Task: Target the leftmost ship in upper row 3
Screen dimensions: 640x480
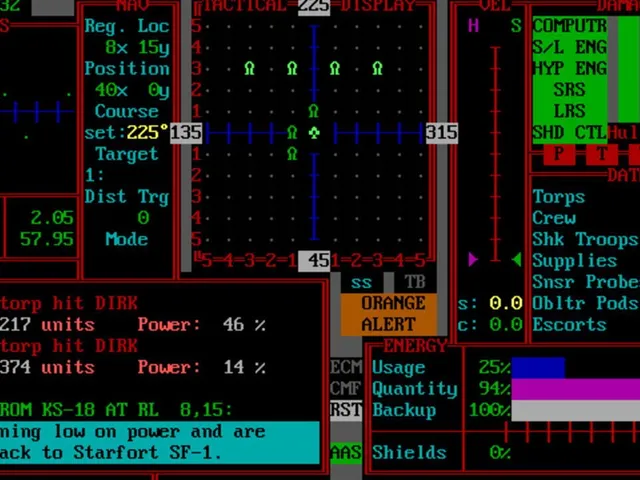Action: pyautogui.click(x=249, y=68)
